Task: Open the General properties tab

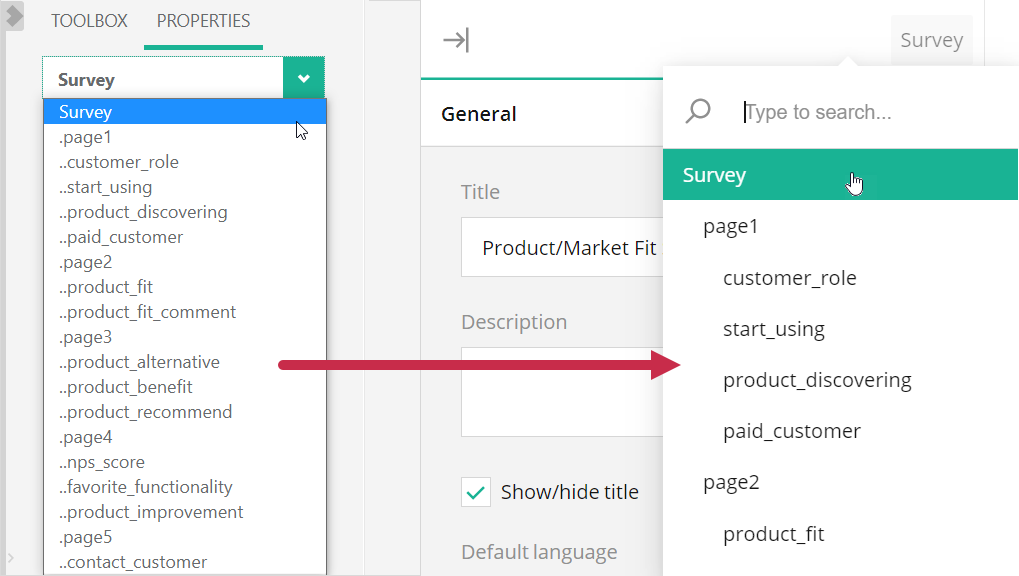Action: (478, 113)
